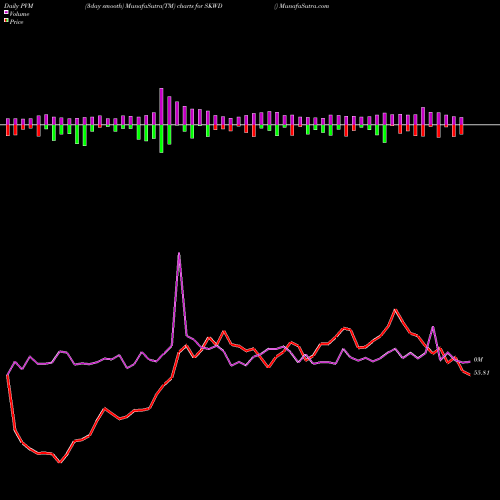Click the red-green Price legend swatch
500x500 pixels.
coord(6,21)
